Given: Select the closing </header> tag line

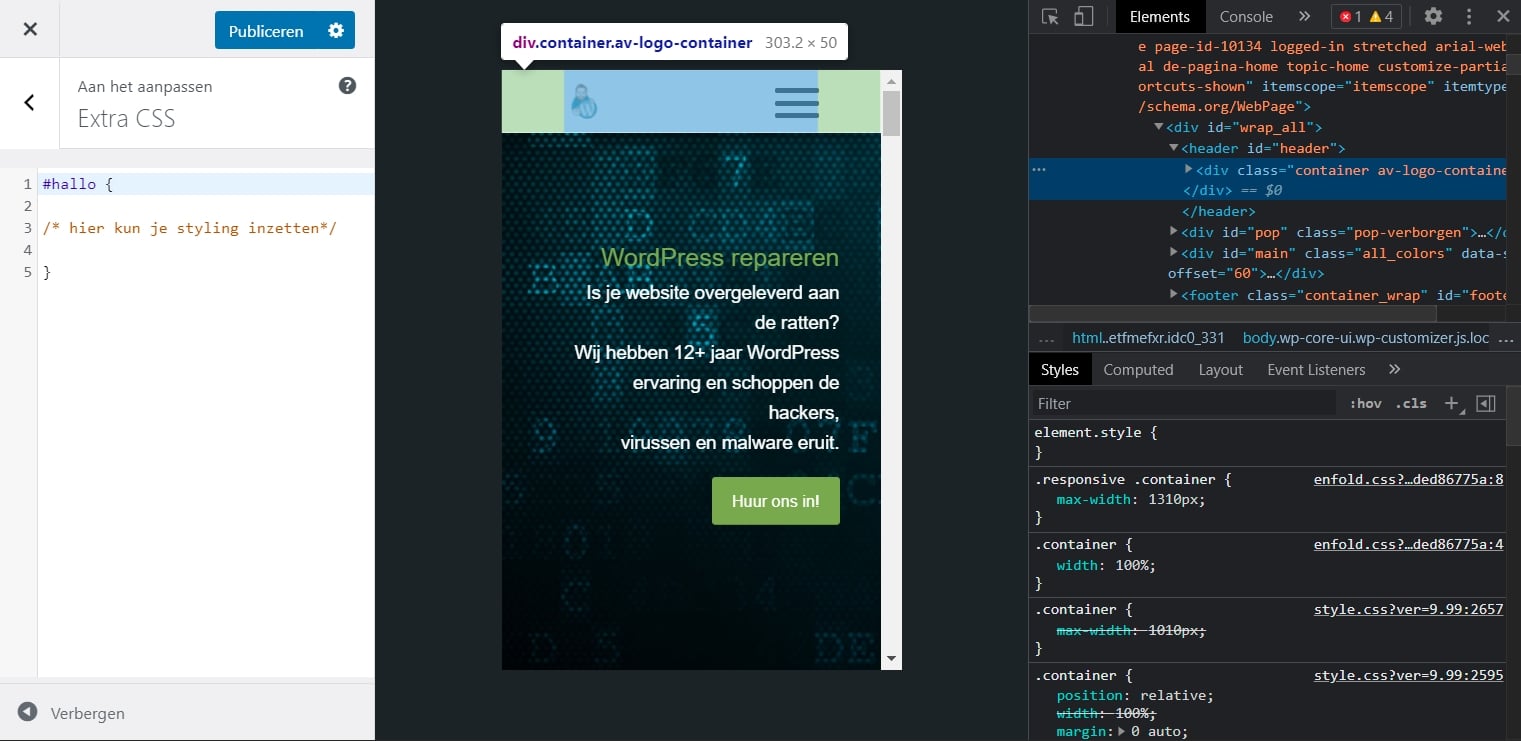Looking at the screenshot, I should (1217, 211).
